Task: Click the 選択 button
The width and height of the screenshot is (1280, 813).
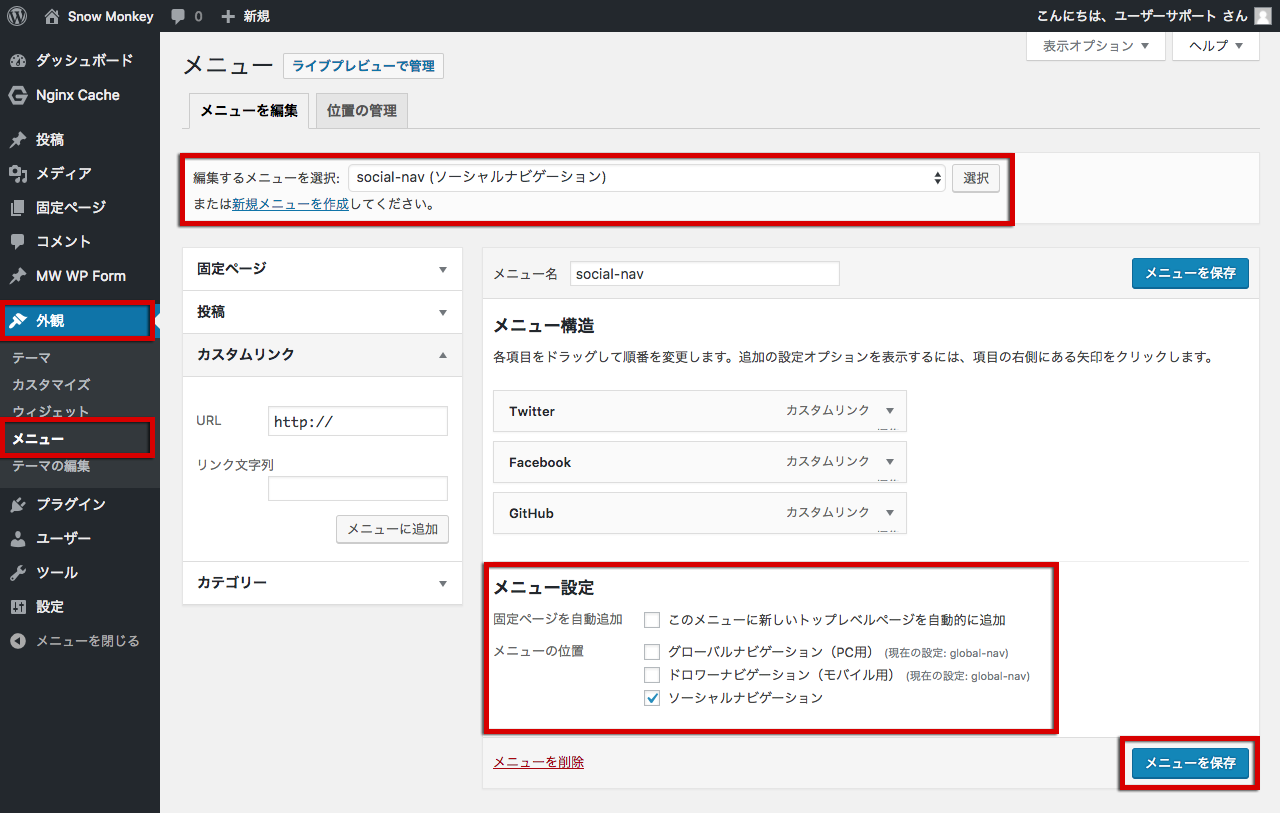Action: 975,178
